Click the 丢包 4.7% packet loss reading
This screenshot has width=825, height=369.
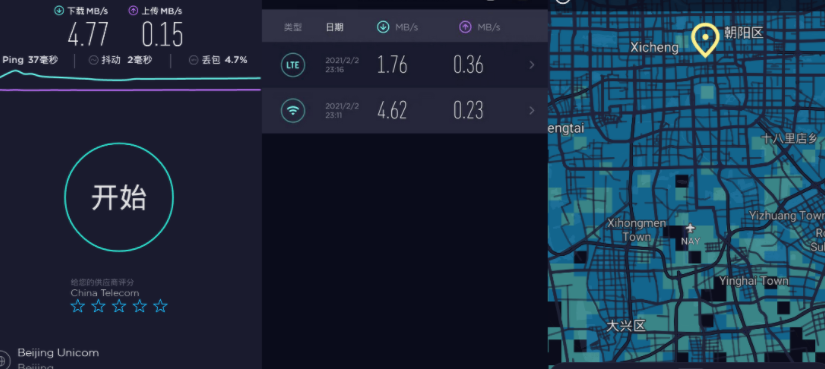[x=218, y=61]
